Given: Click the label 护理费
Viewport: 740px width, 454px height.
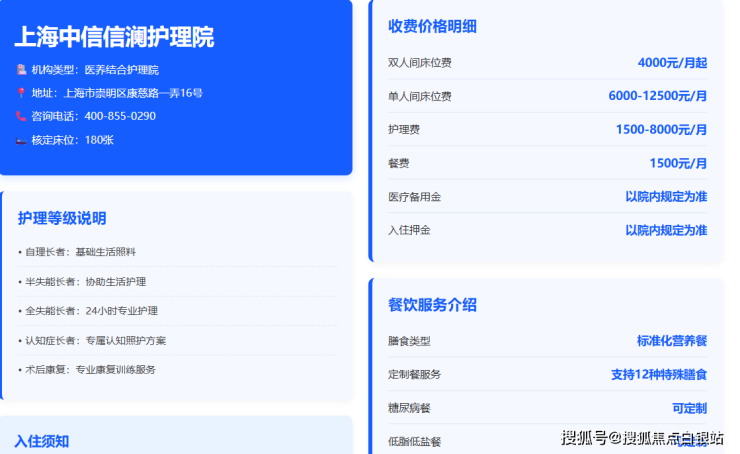Looking at the screenshot, I should coord(404,130).
